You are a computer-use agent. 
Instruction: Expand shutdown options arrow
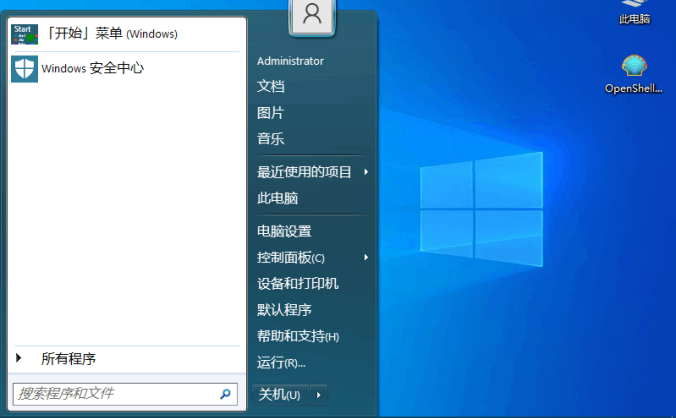319,395
